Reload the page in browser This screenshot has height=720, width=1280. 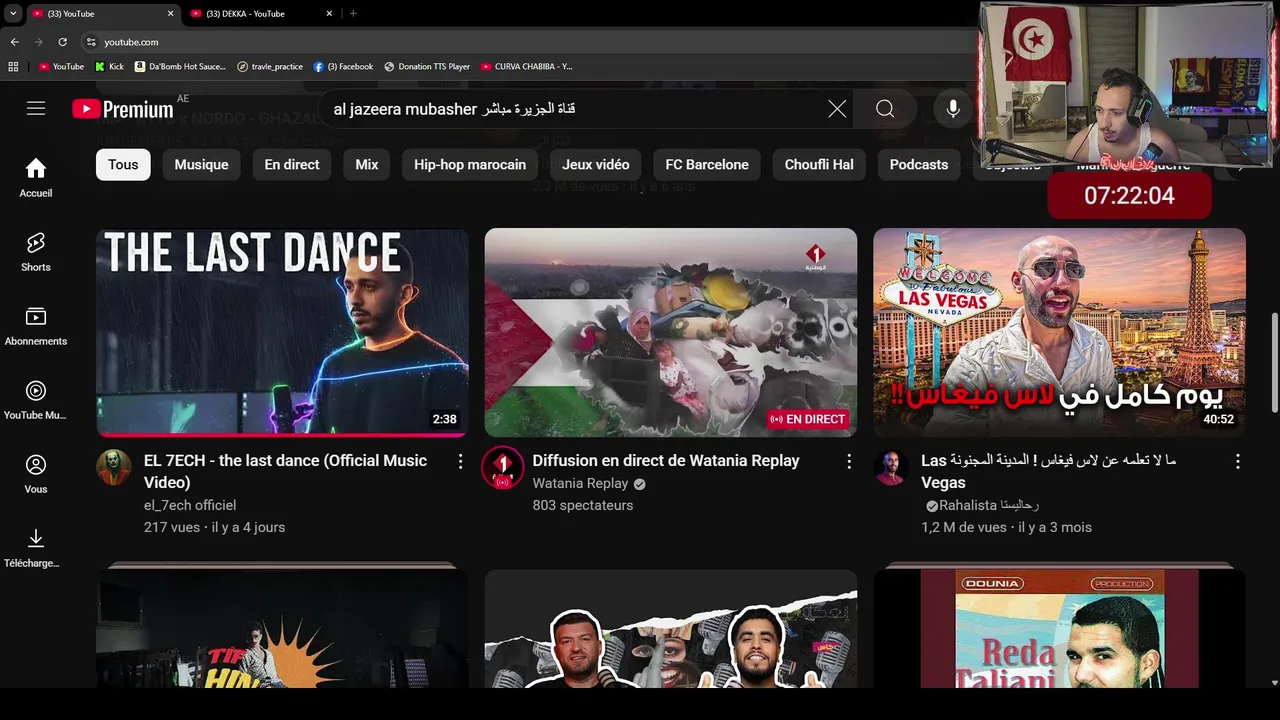point(62,42)
